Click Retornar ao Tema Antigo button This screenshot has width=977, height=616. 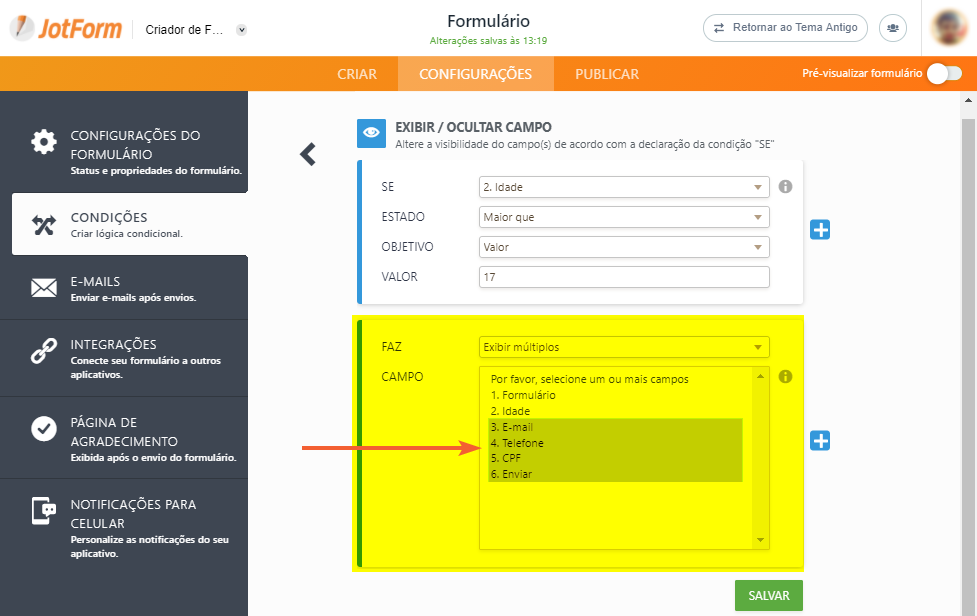(x=785, y=28)
